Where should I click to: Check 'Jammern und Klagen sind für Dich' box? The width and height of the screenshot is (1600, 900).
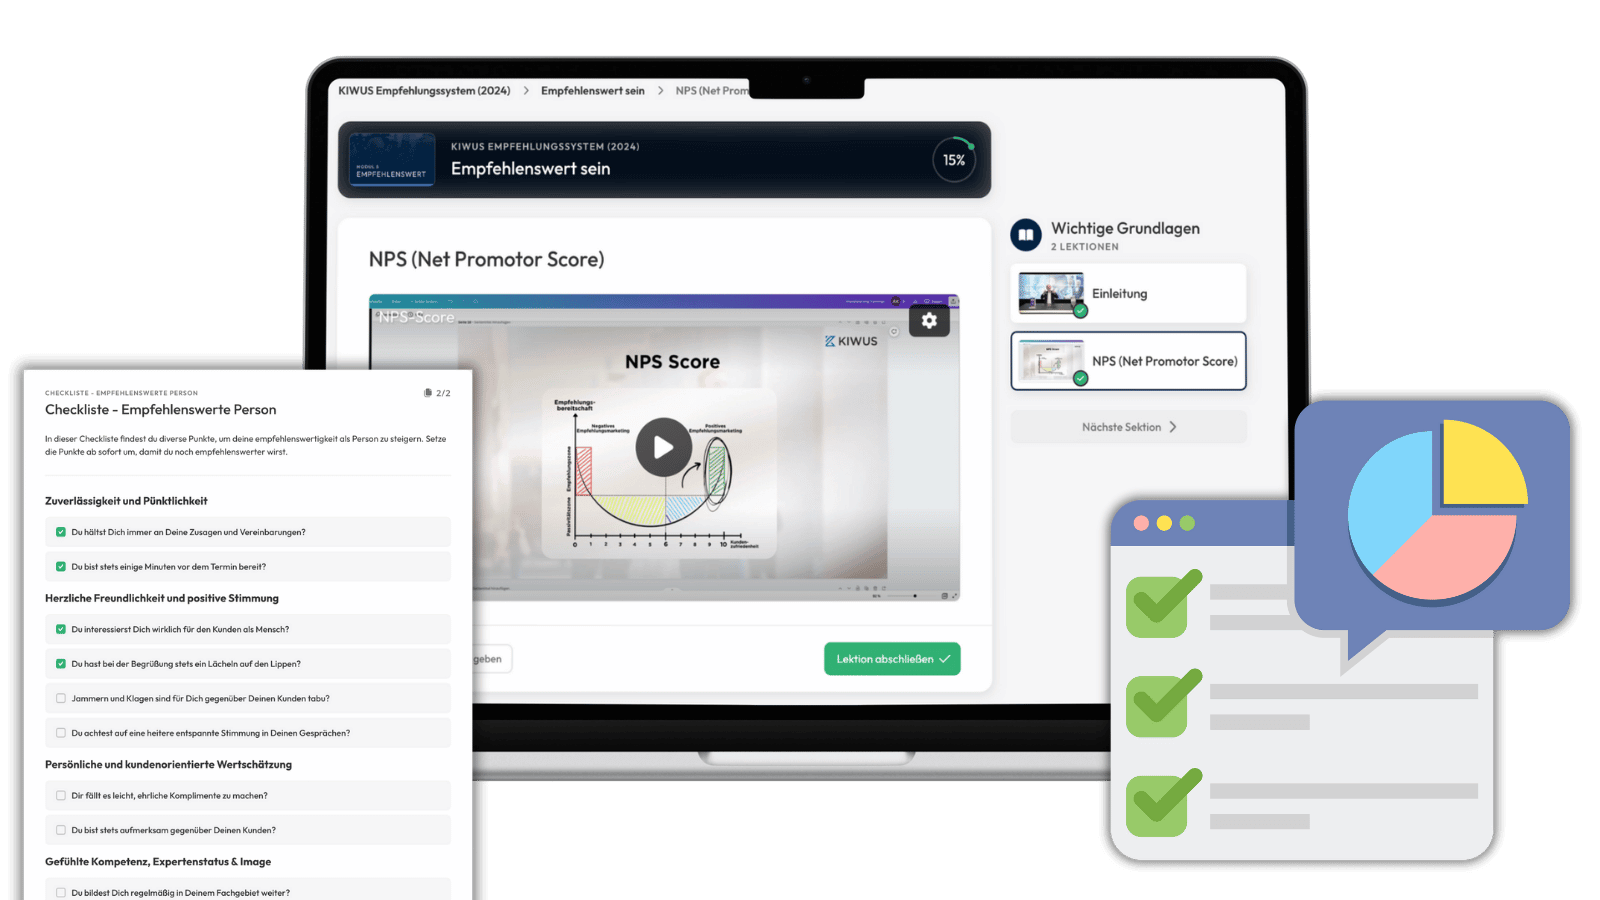coord(61,698)
